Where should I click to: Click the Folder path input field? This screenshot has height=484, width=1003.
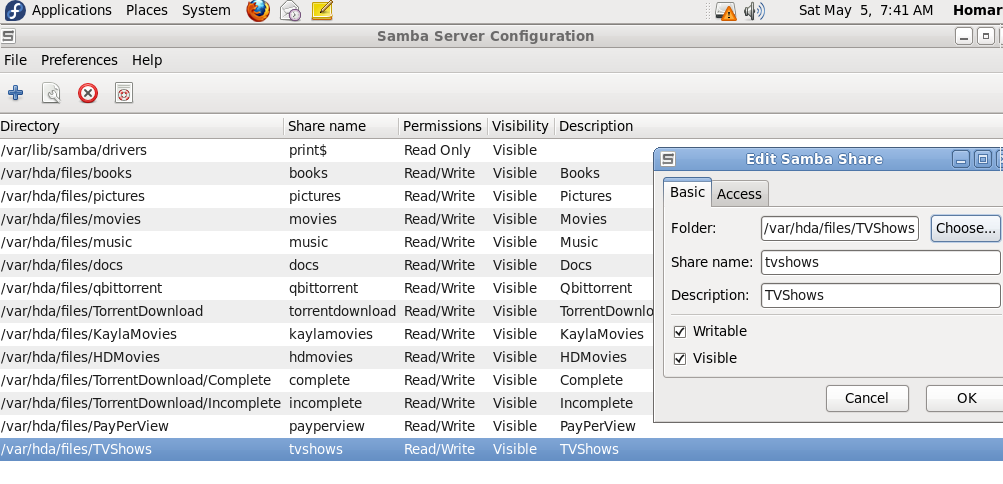(x=839, y=228)
